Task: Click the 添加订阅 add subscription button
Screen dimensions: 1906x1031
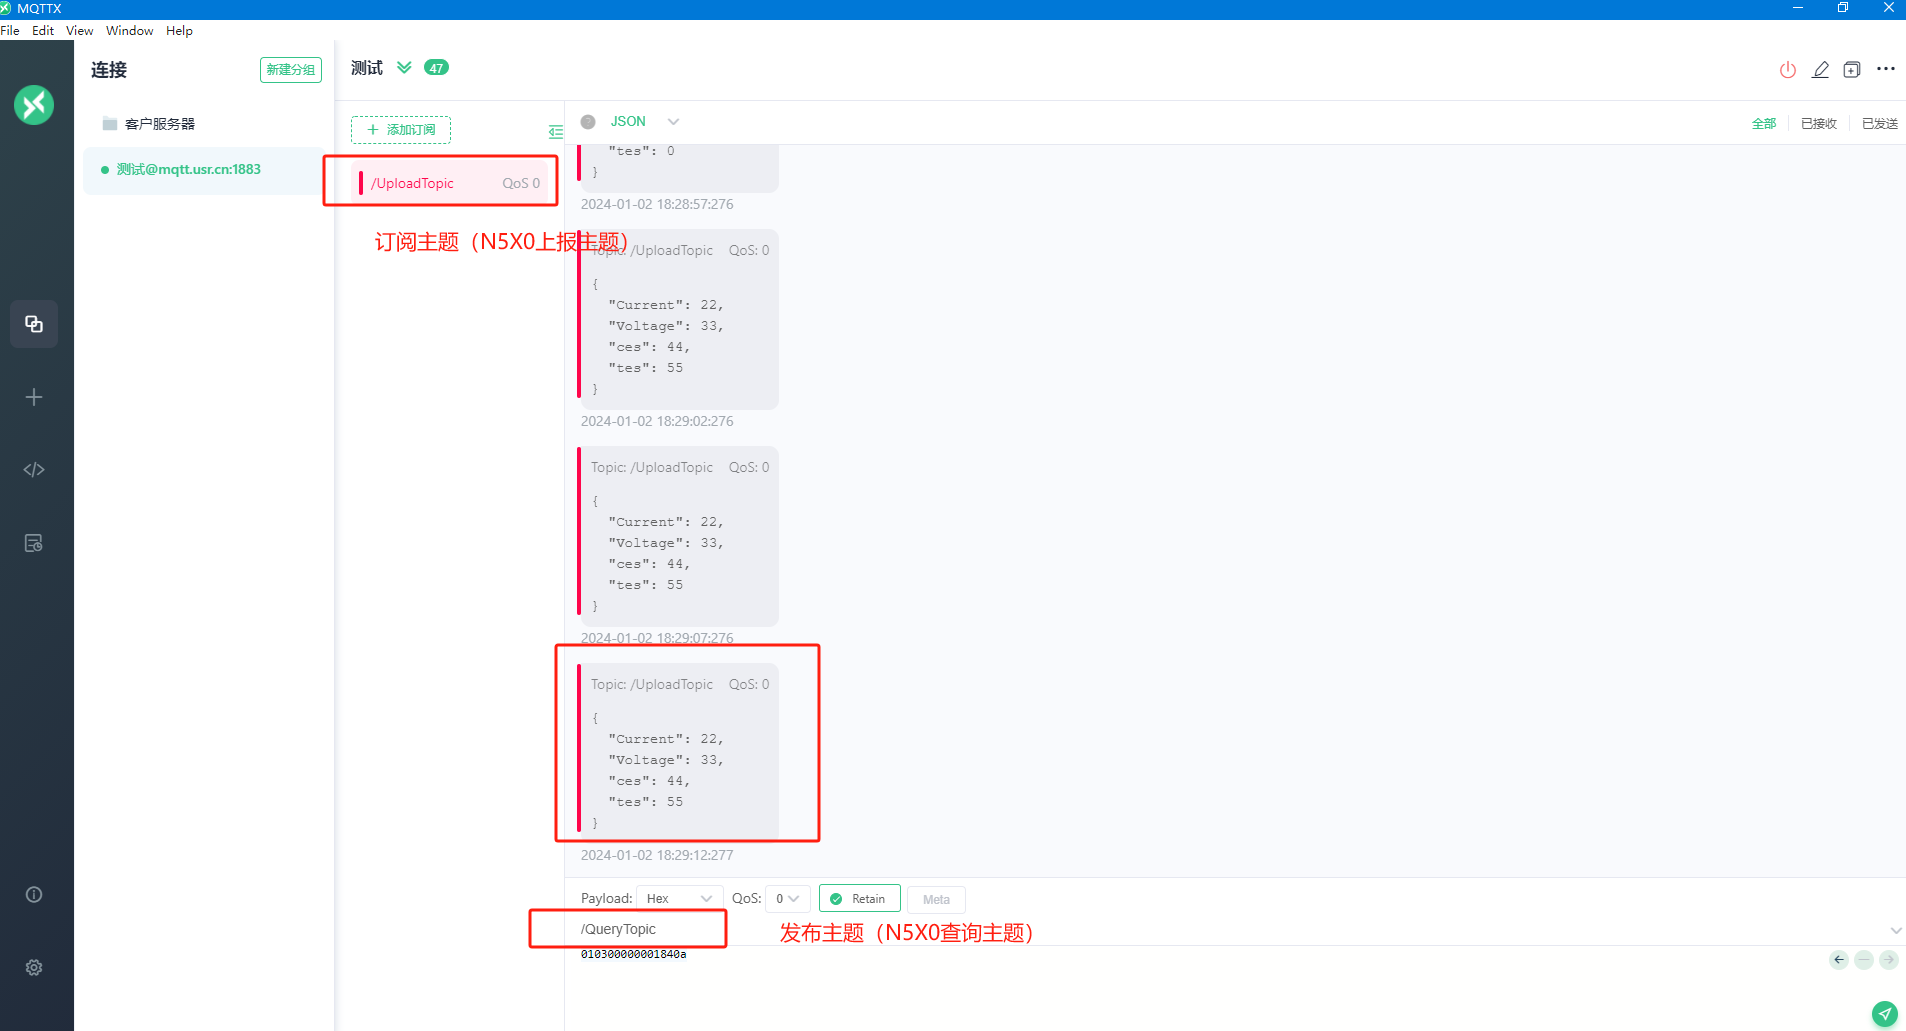Action: point(401,130)
